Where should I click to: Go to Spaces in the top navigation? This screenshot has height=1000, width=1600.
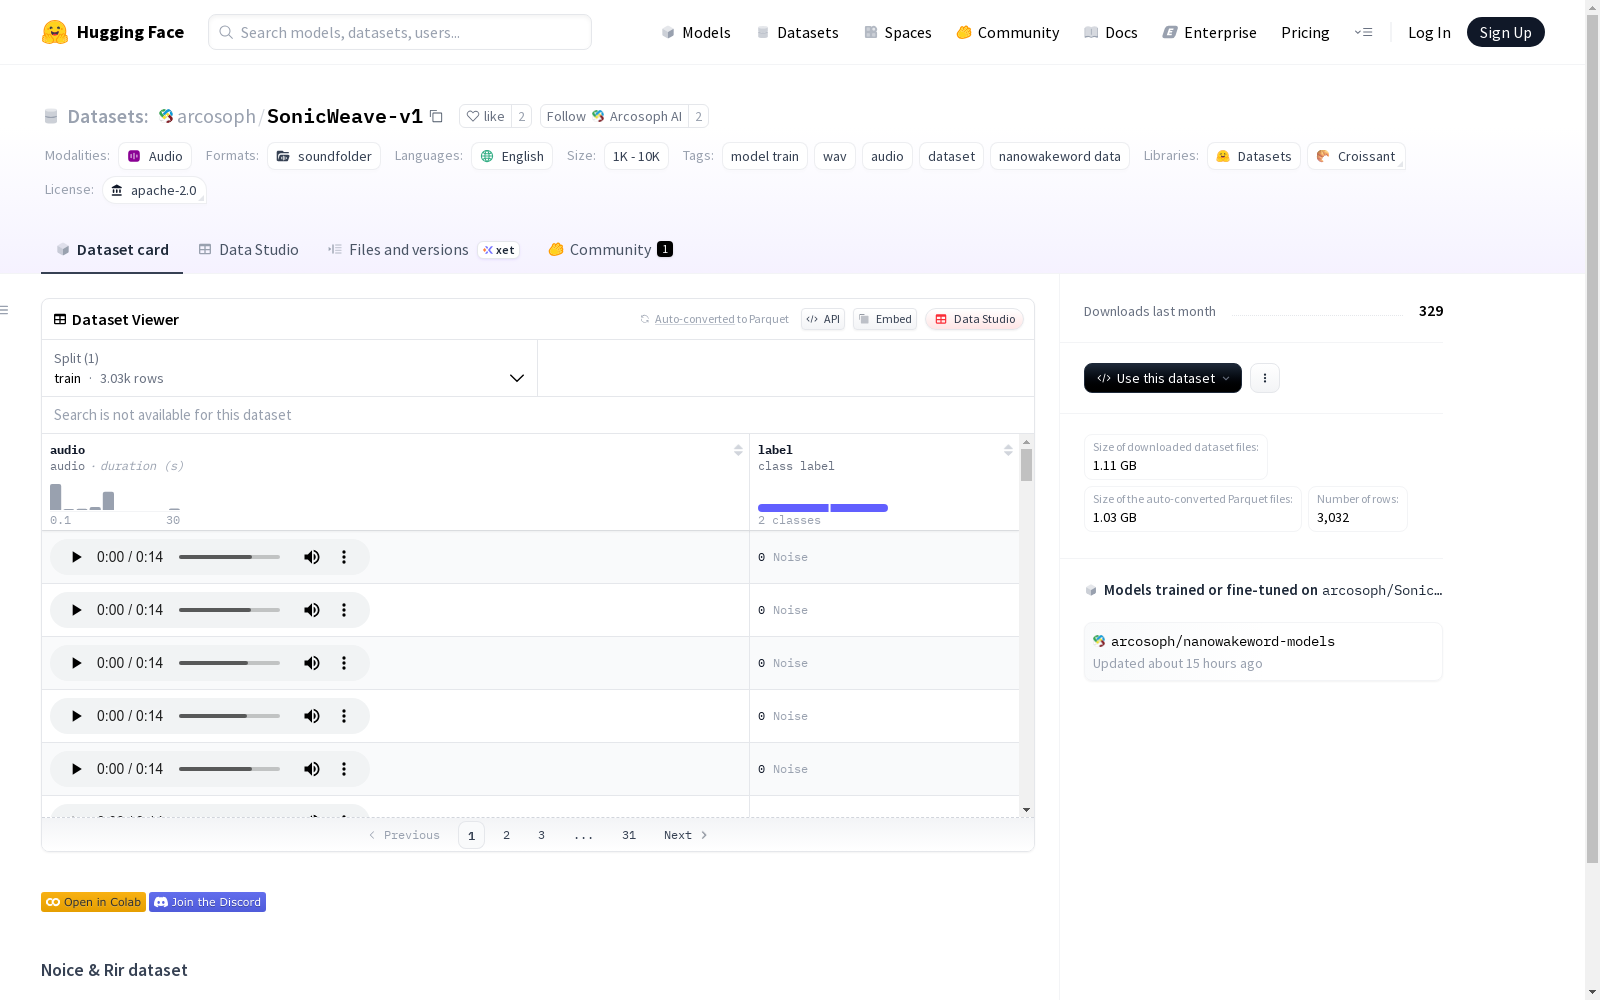[898, 32]
